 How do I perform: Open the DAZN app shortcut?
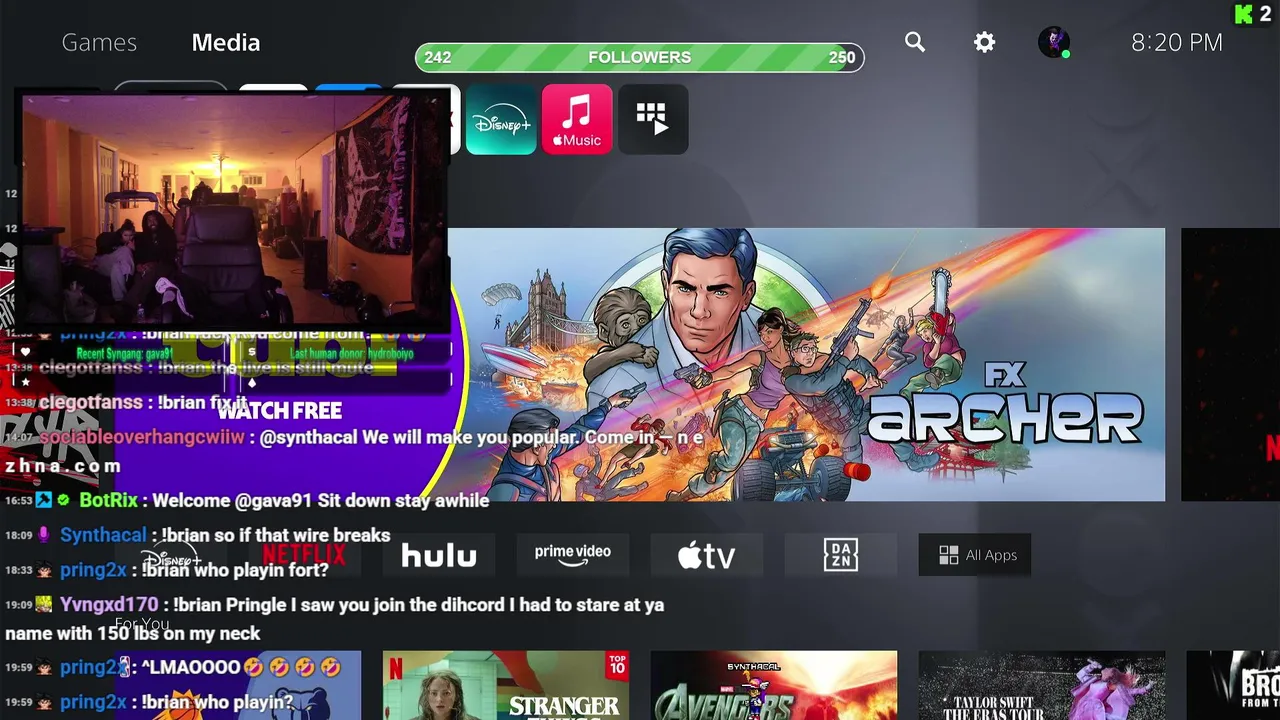coord(841,555)
